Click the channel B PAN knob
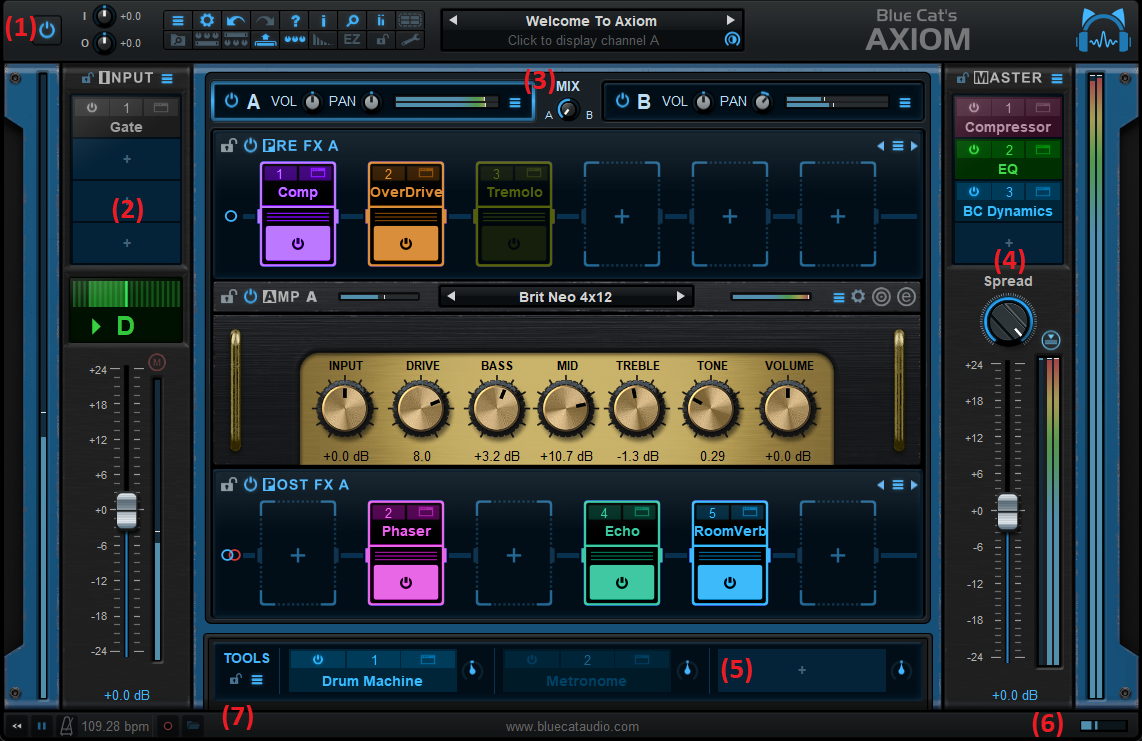The width and height of the screenshot is (1142, 741). [x=763, y=102]
